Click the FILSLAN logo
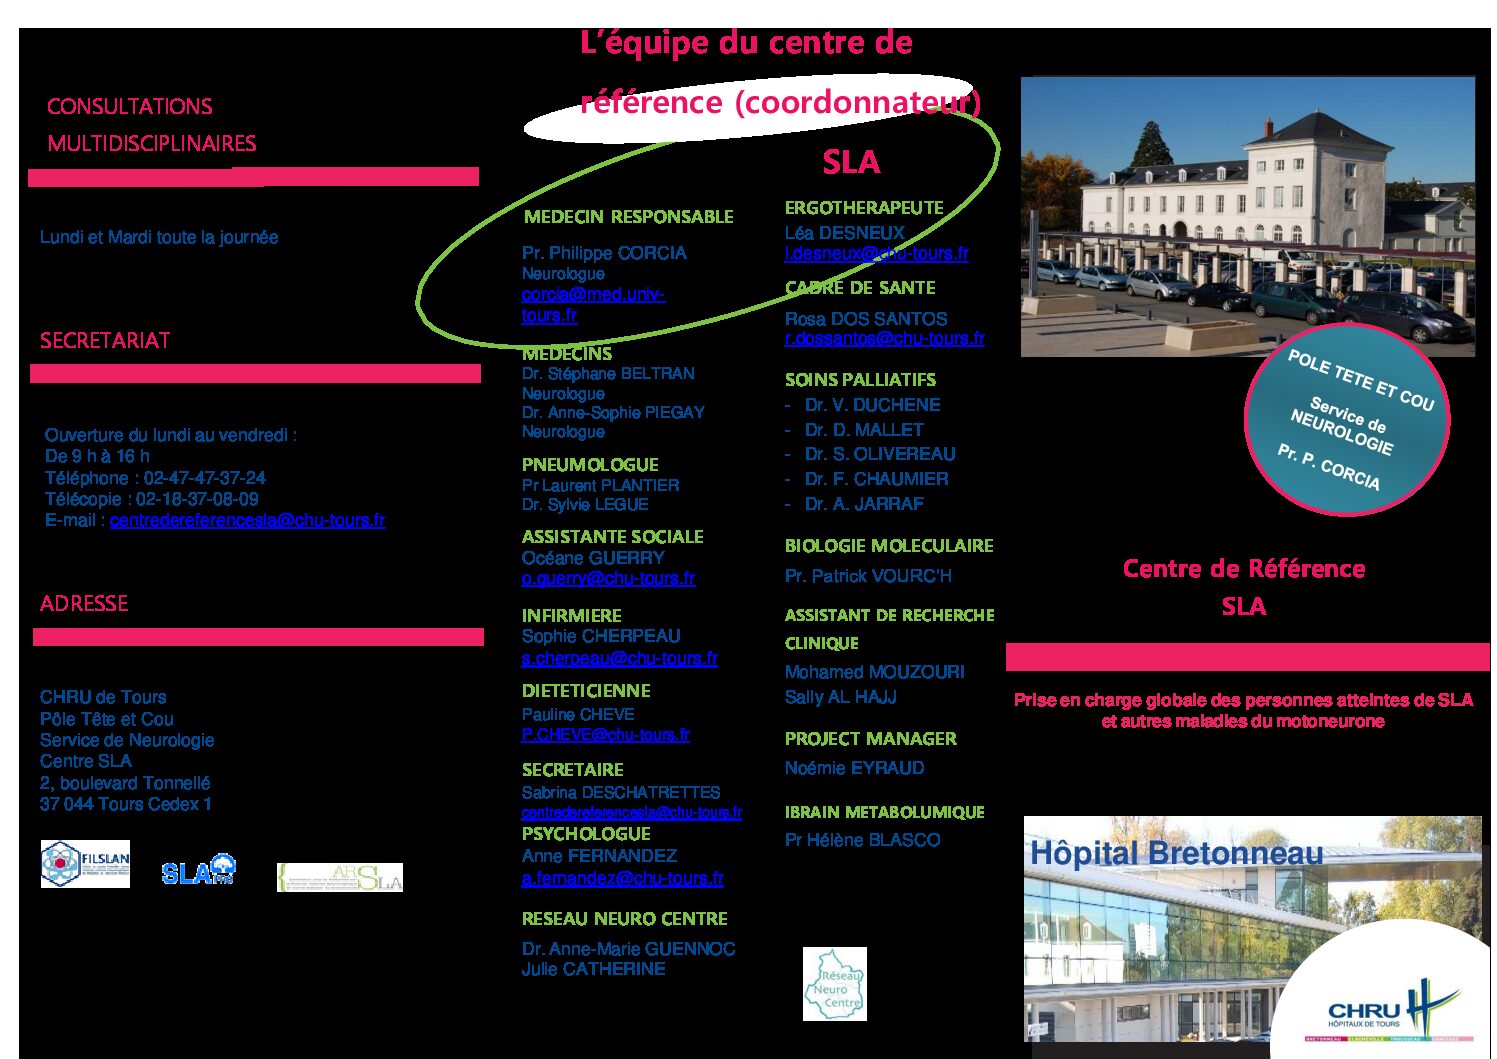The height and width of the screenshot is (1059, 1497). pyautogui.click(x=85, y=863)
